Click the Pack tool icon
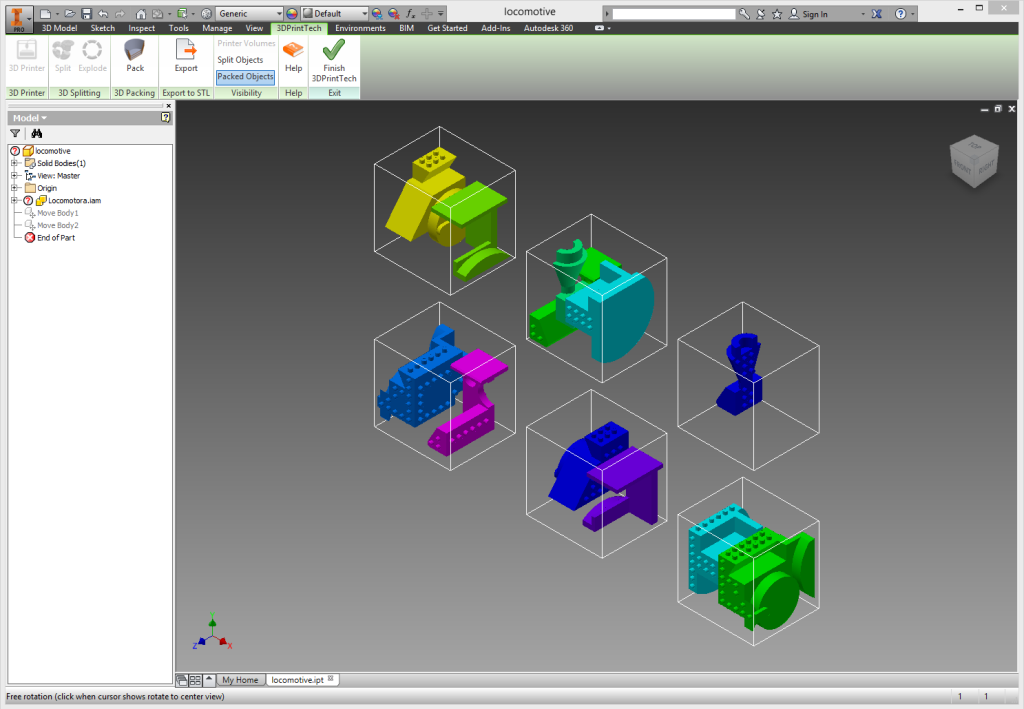The image size is (1024, 709). click(x=134, y=50)
